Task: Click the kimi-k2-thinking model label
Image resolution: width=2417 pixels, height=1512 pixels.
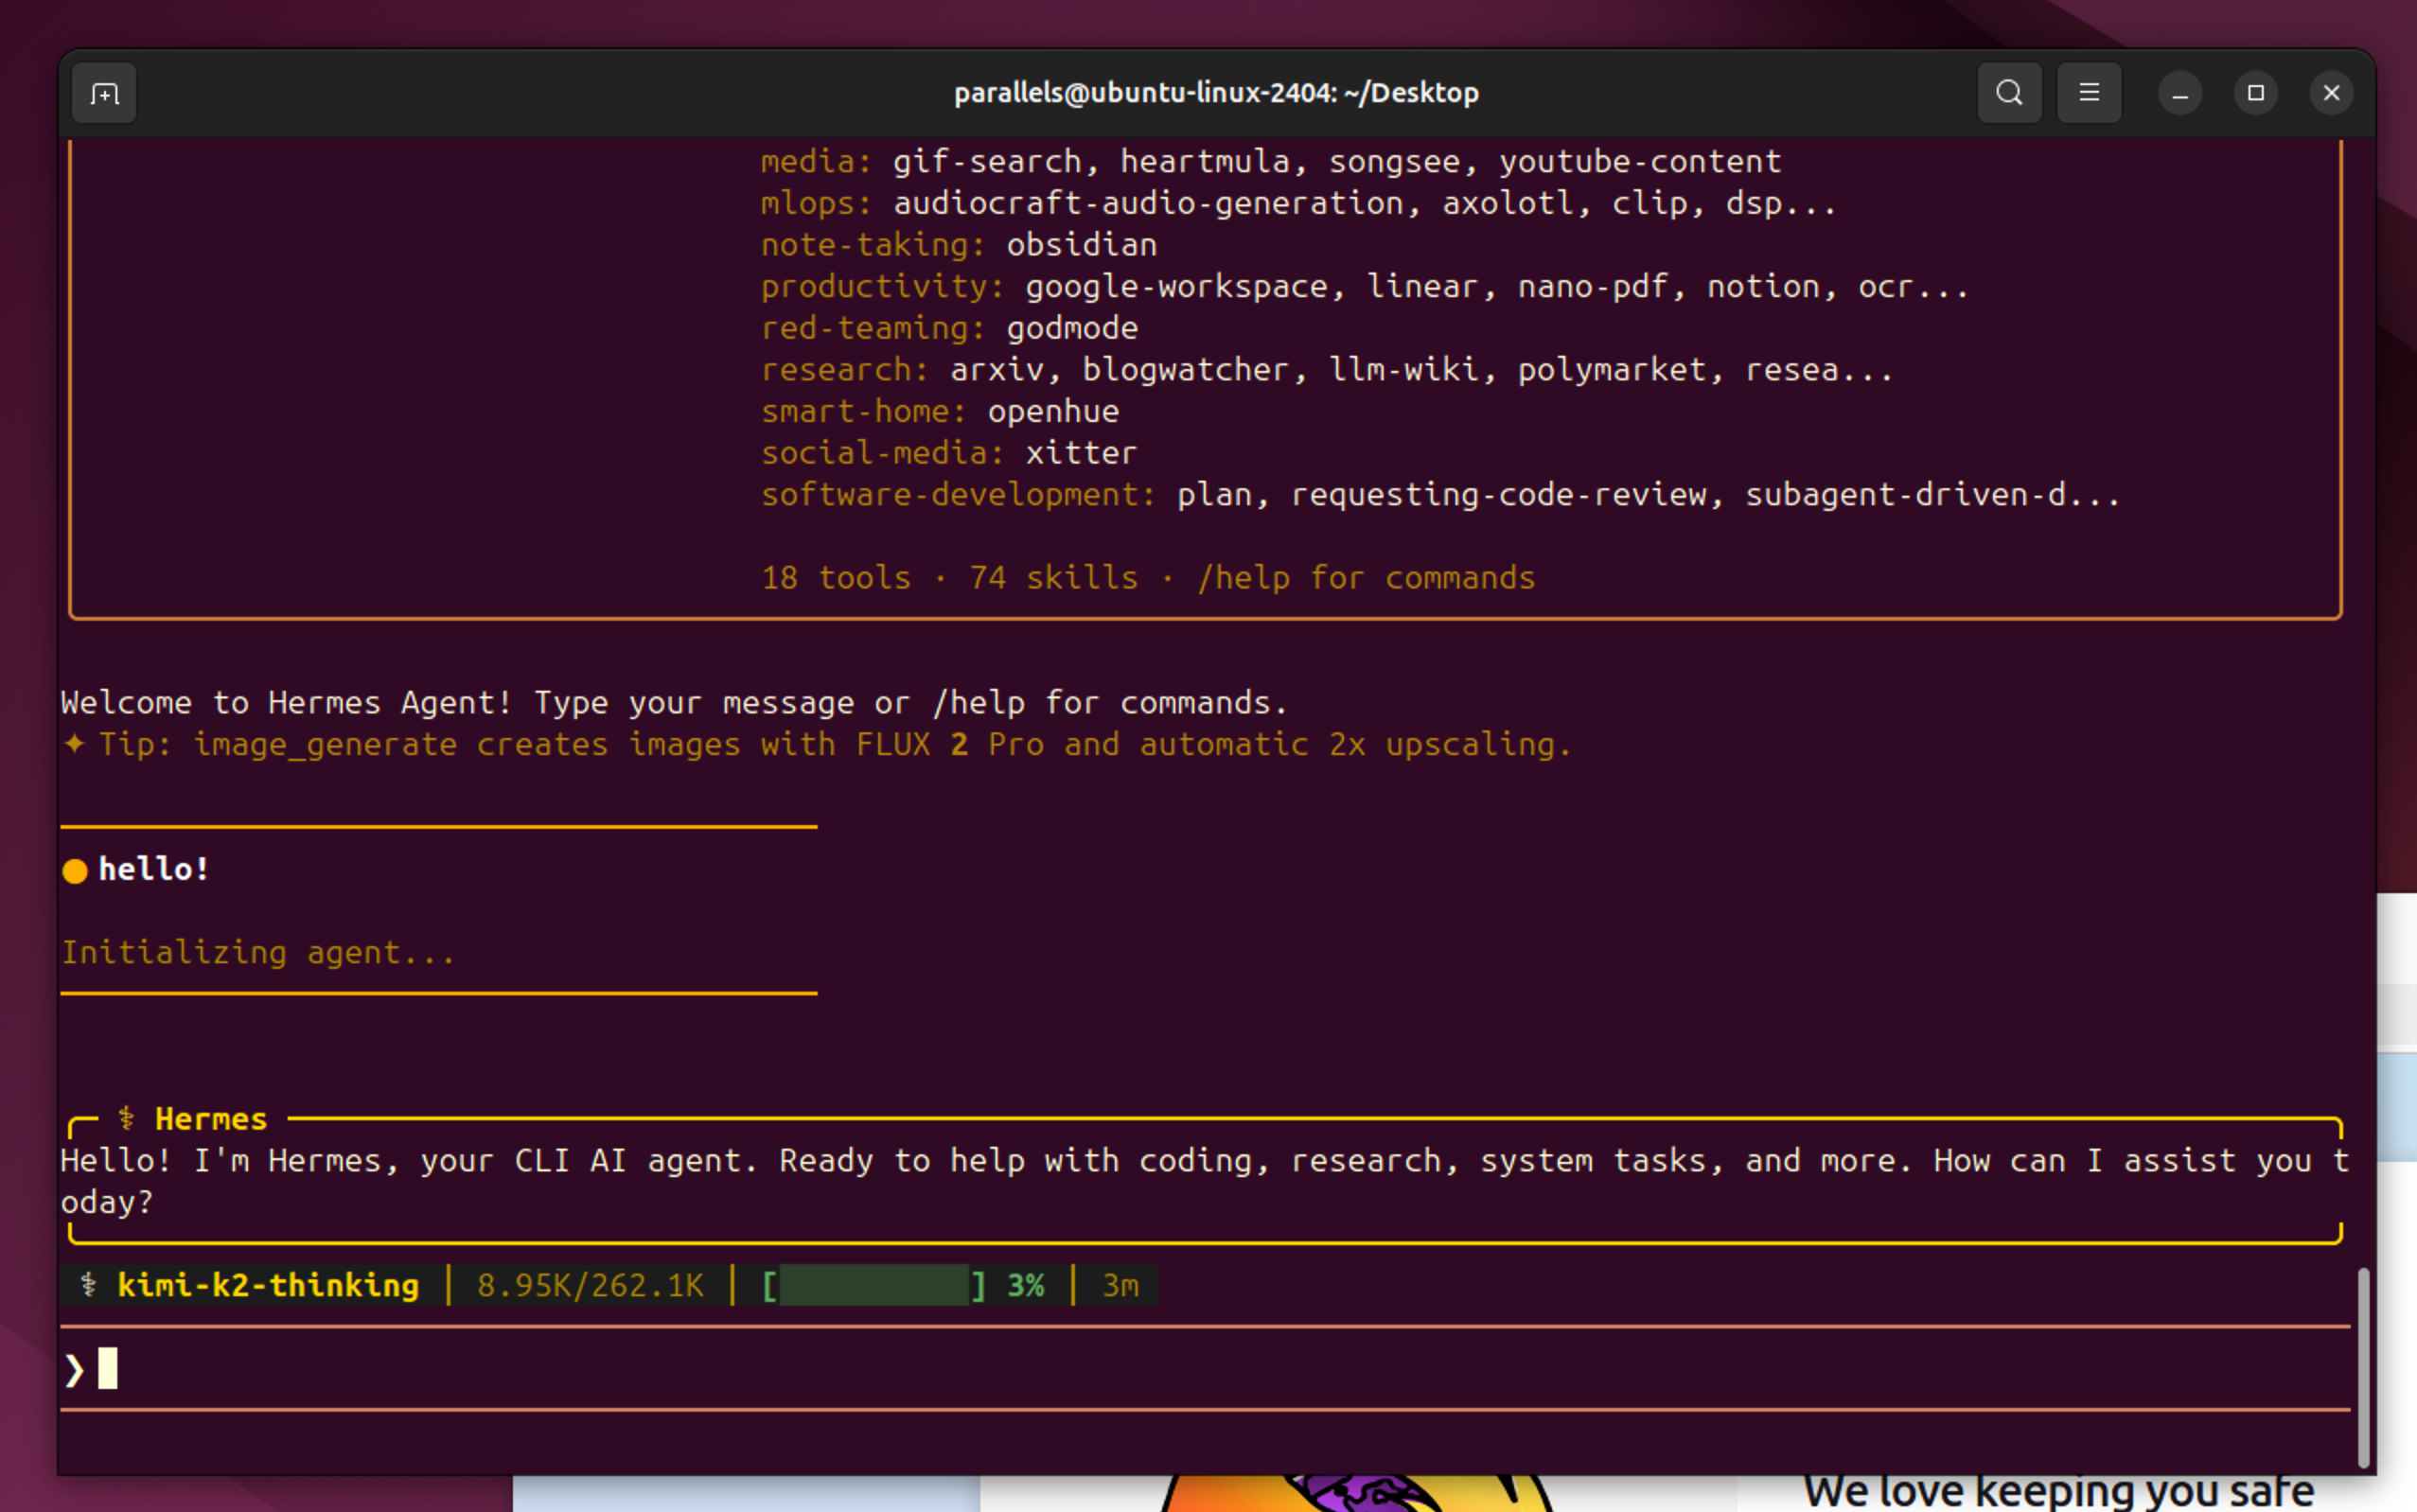Action: click(x=268, y=1285)
